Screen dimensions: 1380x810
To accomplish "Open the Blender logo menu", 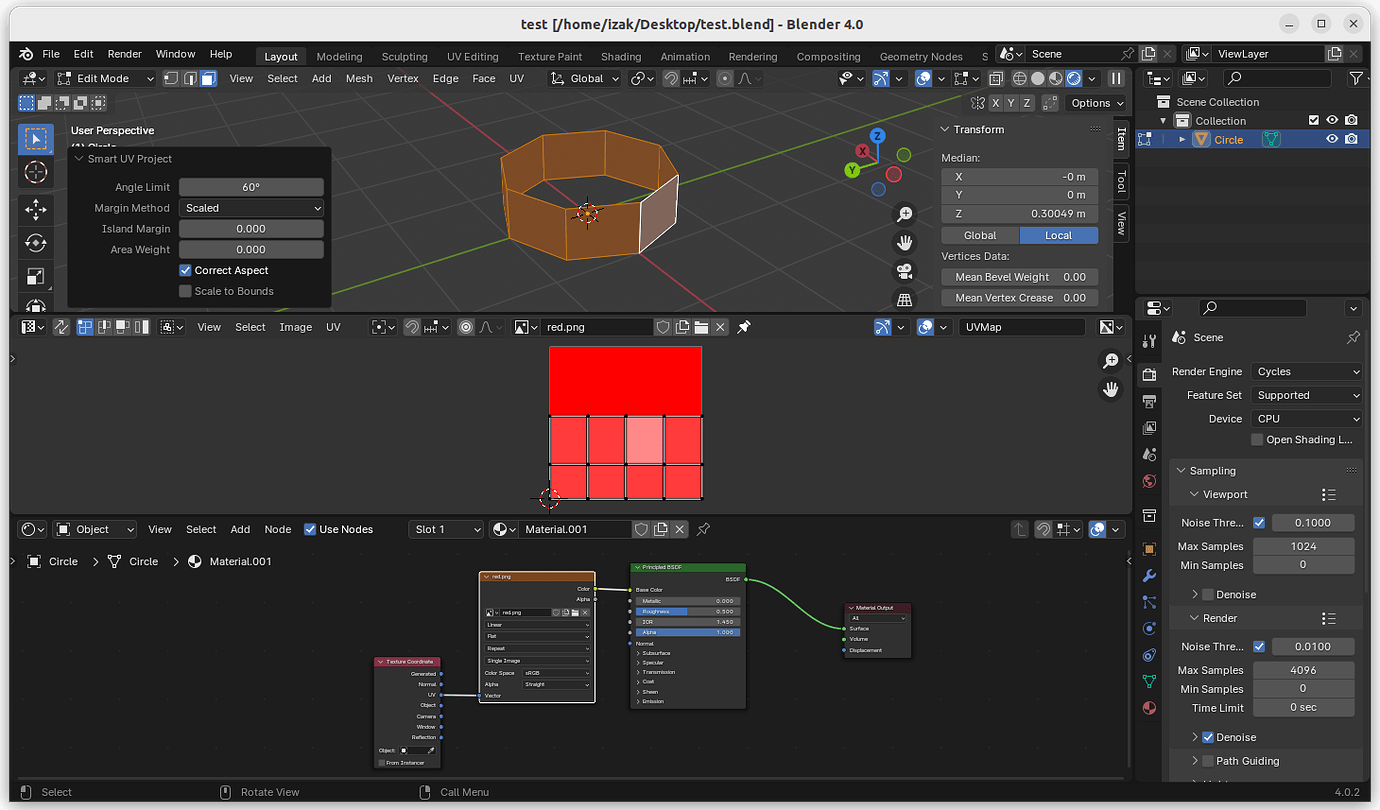I will 26,54.
